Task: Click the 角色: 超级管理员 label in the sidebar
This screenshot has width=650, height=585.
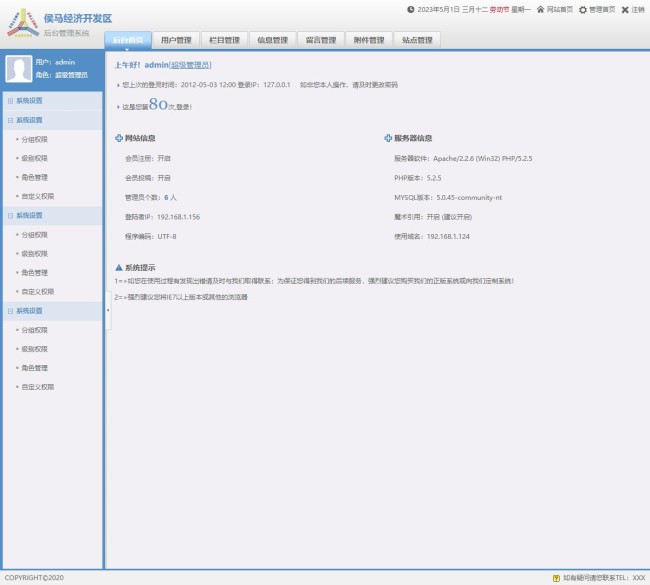Action: [61, 75]
